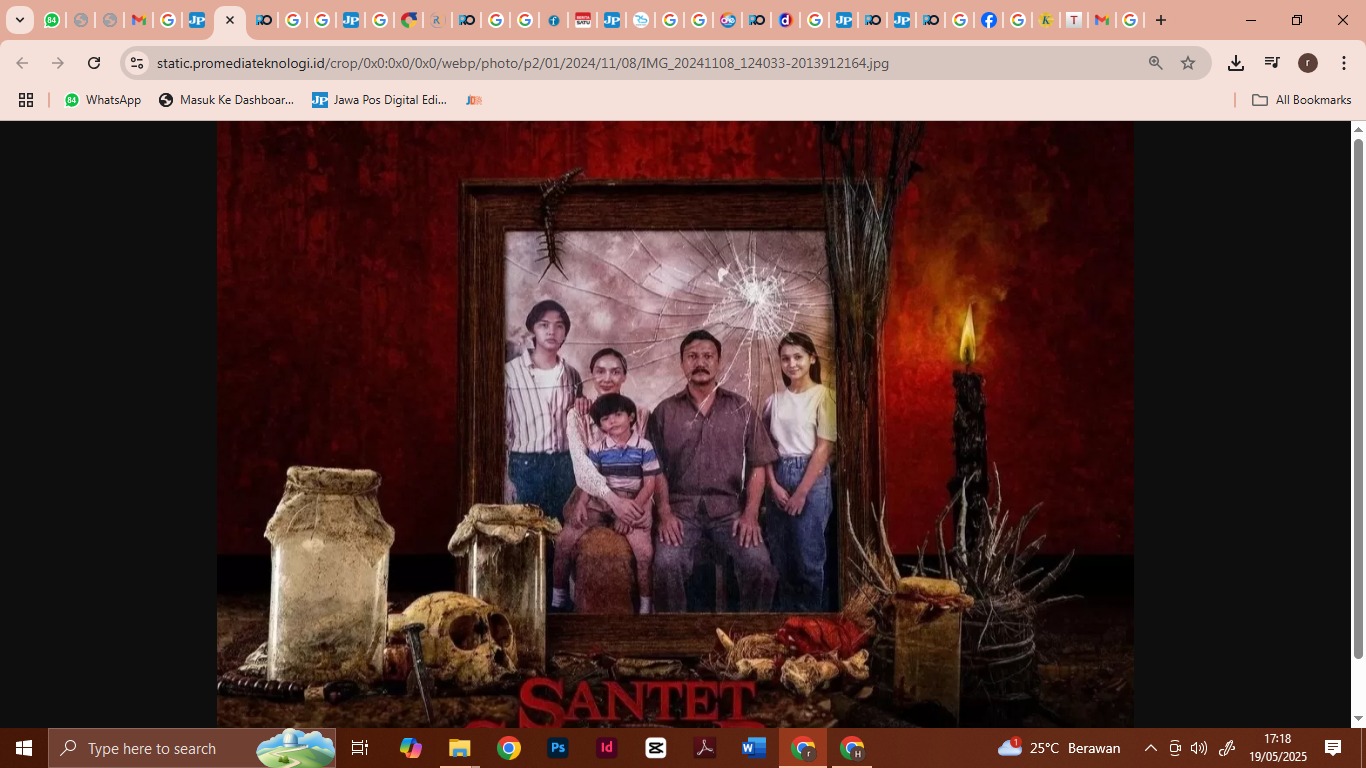1366x768 pixels.
Task: Click the page scroll up arrow
Action: pos(1358,129)
